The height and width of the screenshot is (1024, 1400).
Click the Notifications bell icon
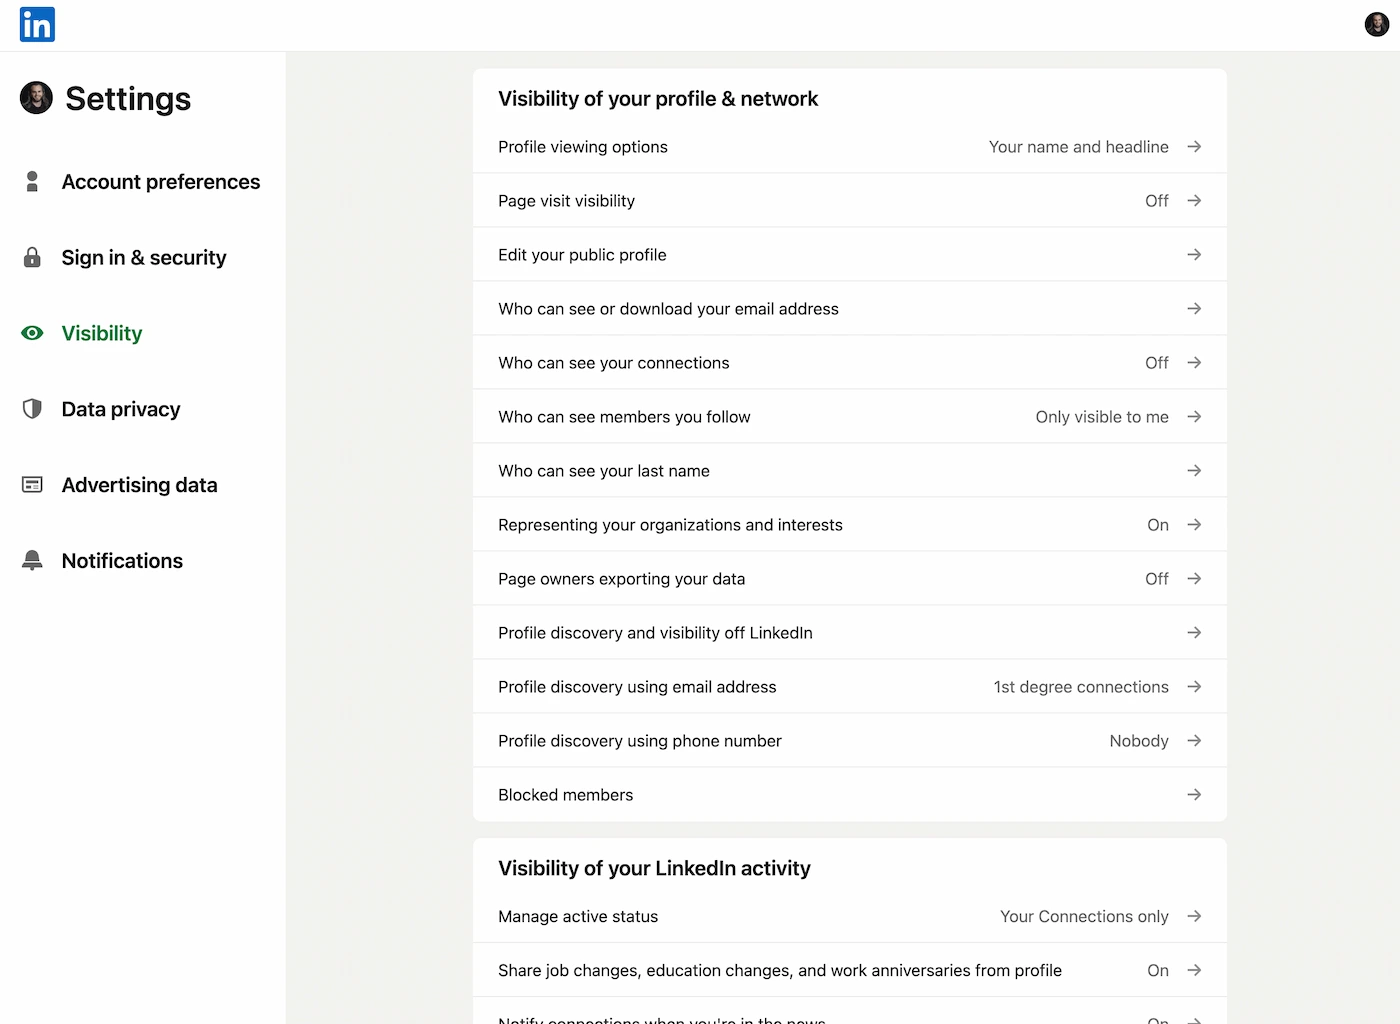click(x=32, y=561)
